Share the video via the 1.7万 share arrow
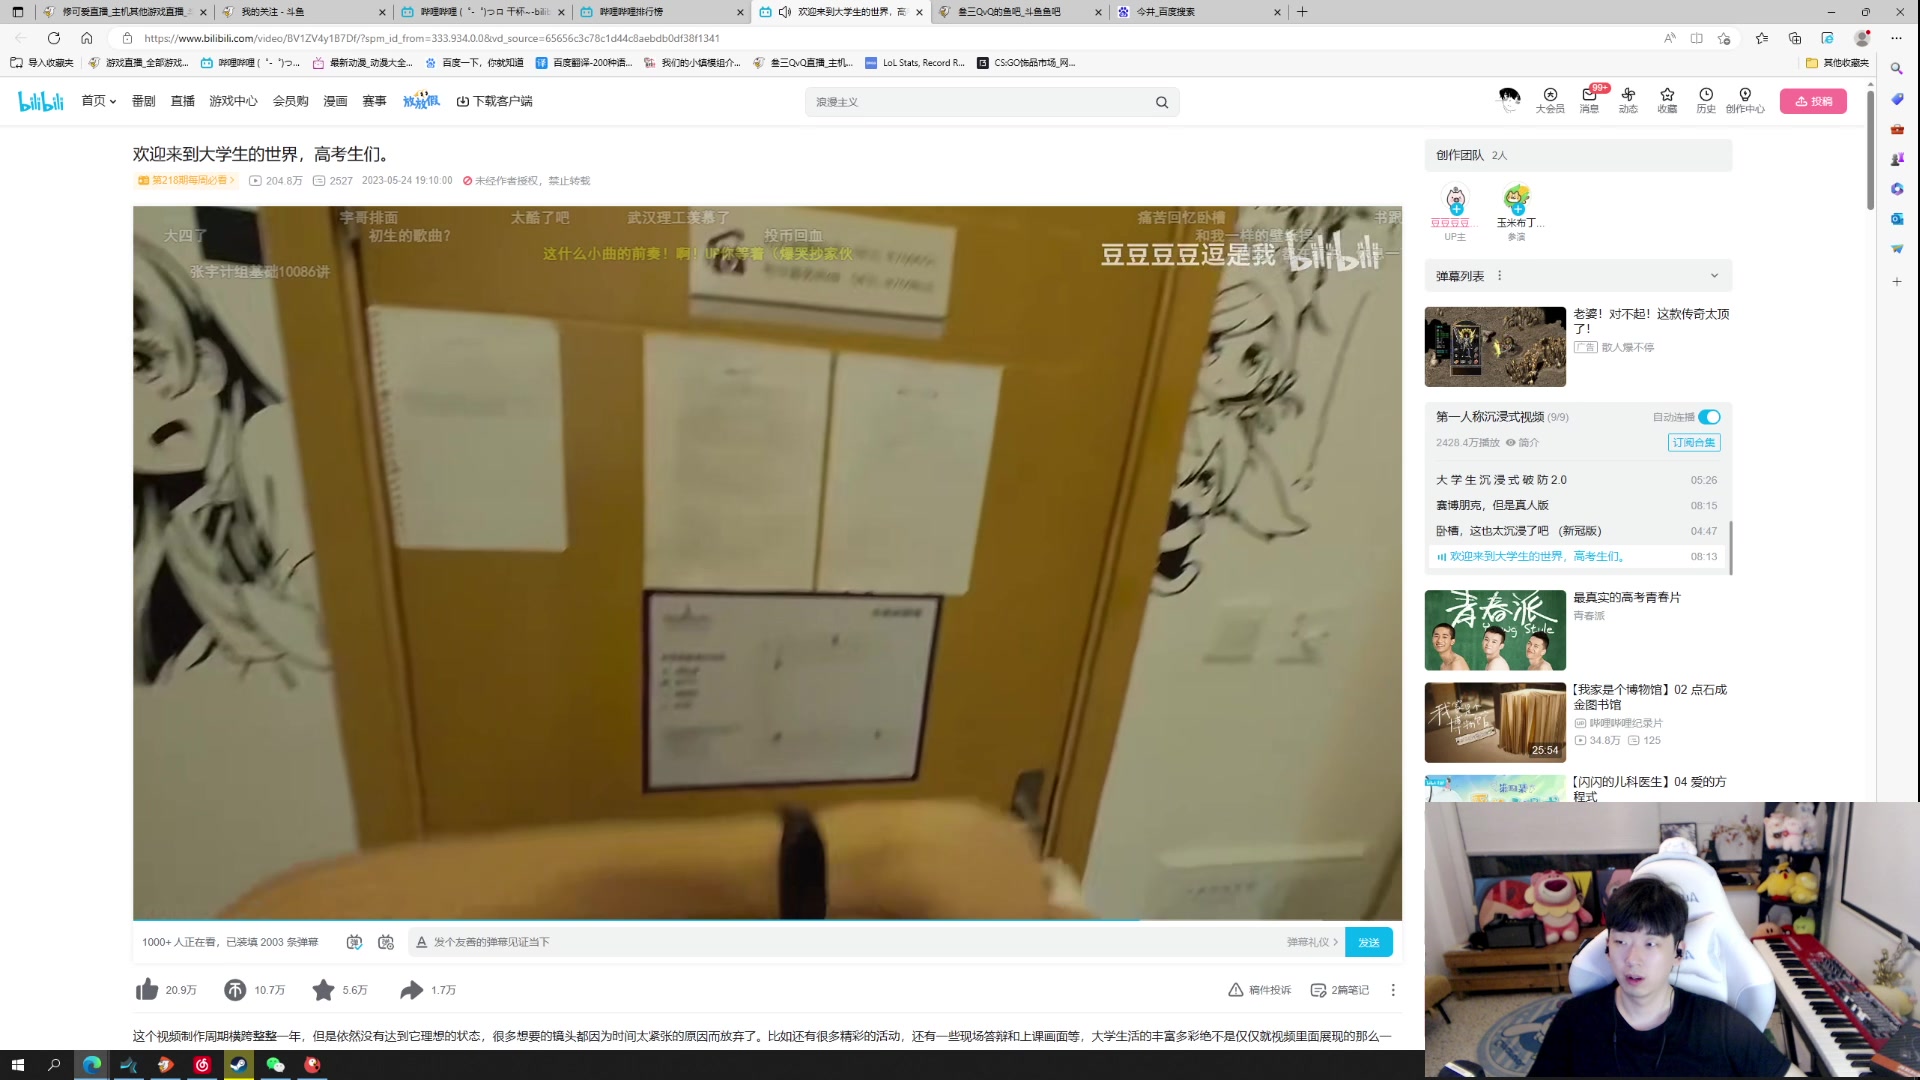 (411, 989)
